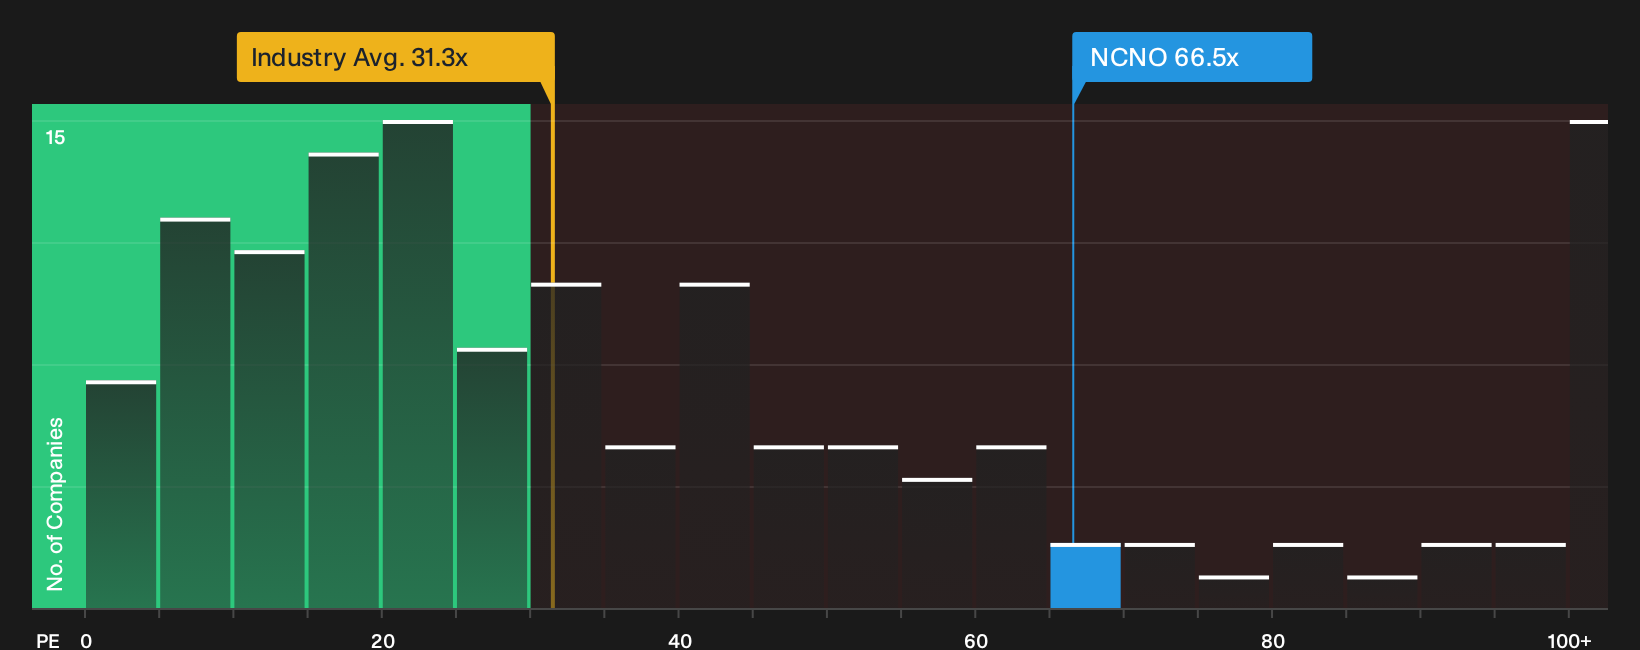Click the dark bar at PE 30-35
The height and width of the screenshot is (650, 1640).
click(566, 446)
